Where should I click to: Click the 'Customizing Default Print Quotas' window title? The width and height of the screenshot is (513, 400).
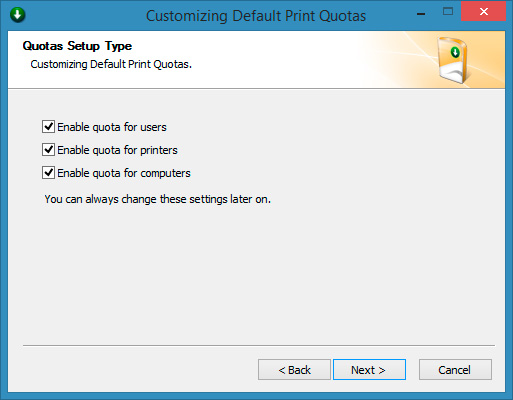click(x=256, y=16)
